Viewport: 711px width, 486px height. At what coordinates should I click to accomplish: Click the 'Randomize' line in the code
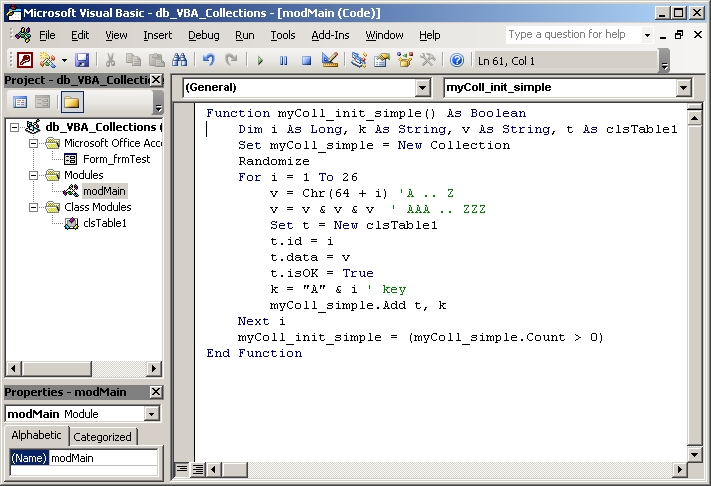click(274, 161)
